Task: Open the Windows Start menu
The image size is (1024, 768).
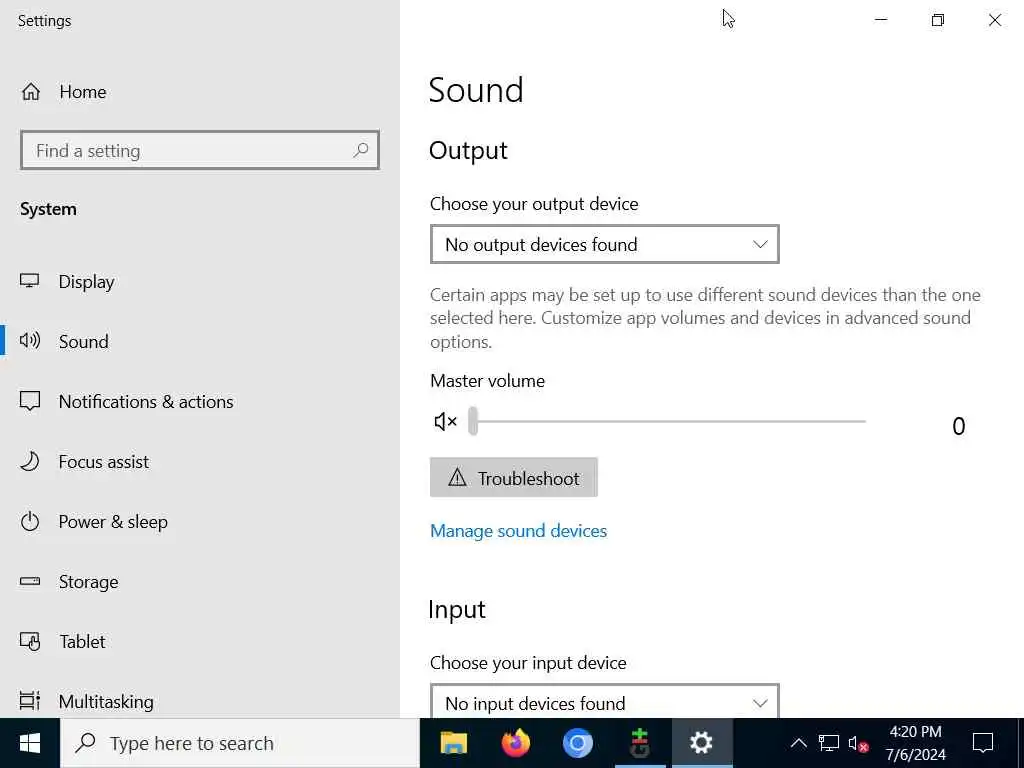Action: click(x=30, y=743)
